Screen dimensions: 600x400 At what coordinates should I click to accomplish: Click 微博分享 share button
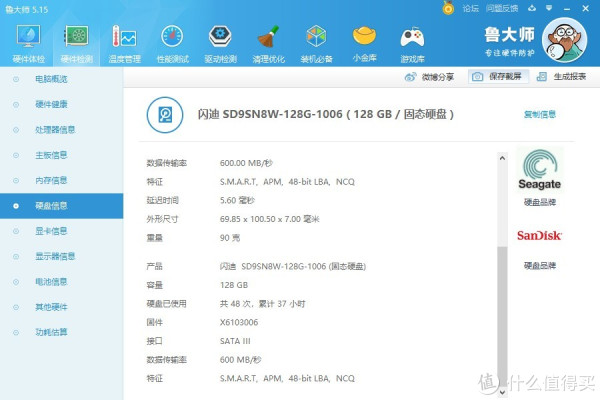[429, 77]
